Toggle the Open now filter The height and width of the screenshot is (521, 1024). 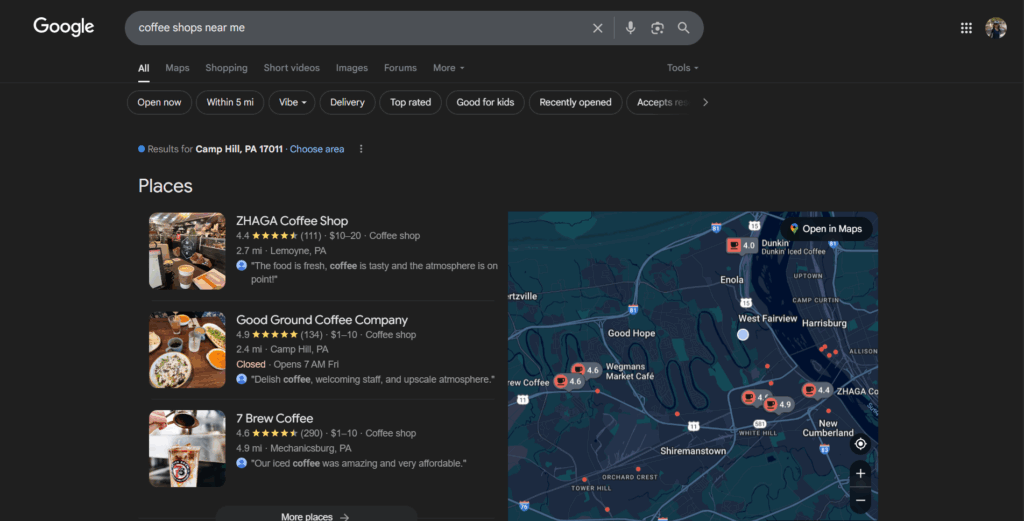[159, 103]
